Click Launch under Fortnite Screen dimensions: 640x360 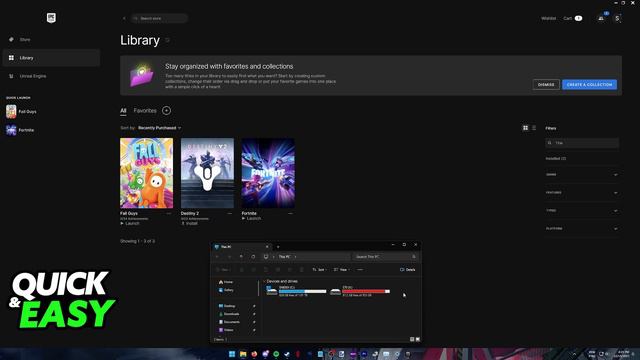pos(251,218)
